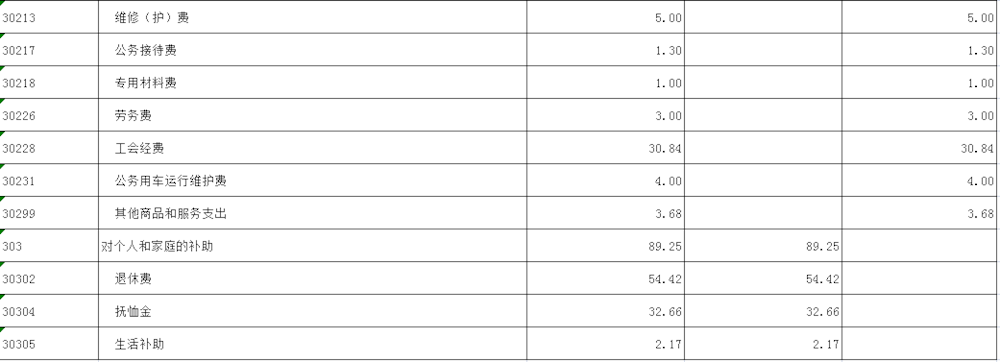This screenshot has width=1000, height=362.
Task: Click the 专用材料费 cell
Action: click(x=312, y=83)
